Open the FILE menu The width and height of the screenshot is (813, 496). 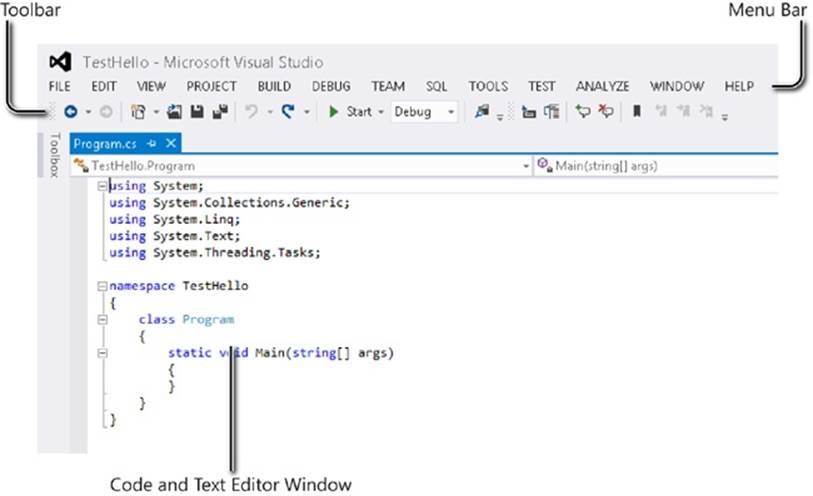coord(60,86)
